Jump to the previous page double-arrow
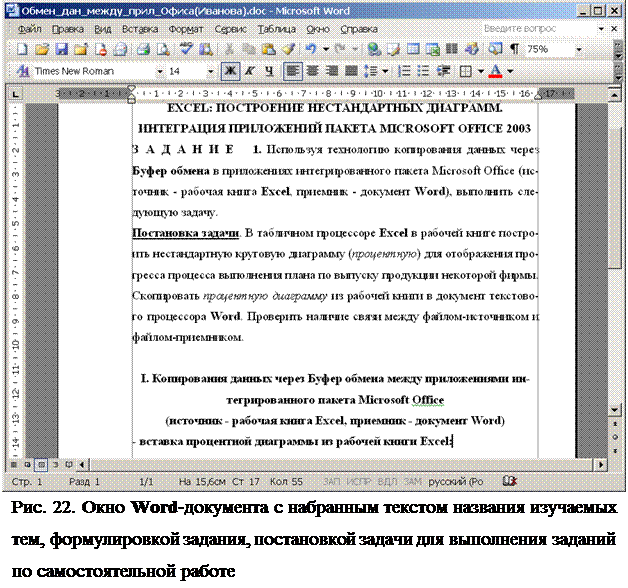The height and width of the screenshot is (588, 628). tap(615, 424)
